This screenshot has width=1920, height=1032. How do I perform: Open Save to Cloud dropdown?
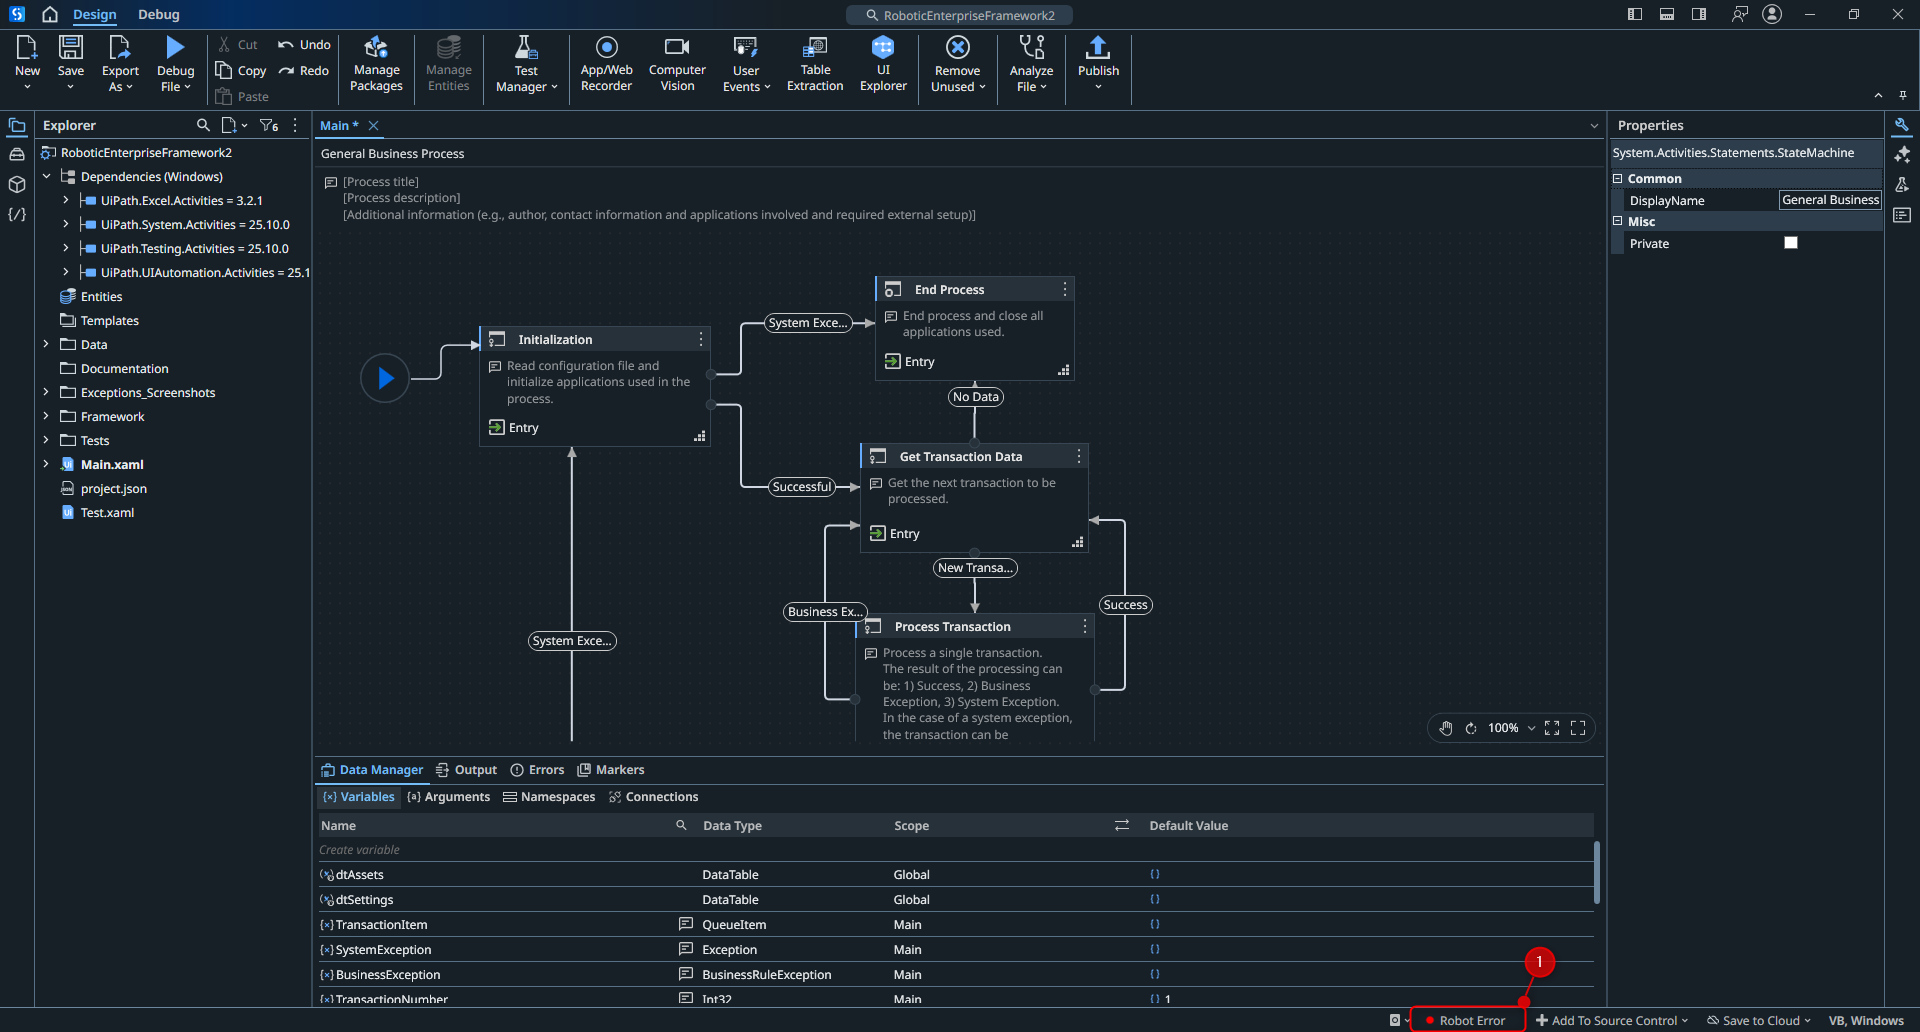(x=1759, y=1021)
